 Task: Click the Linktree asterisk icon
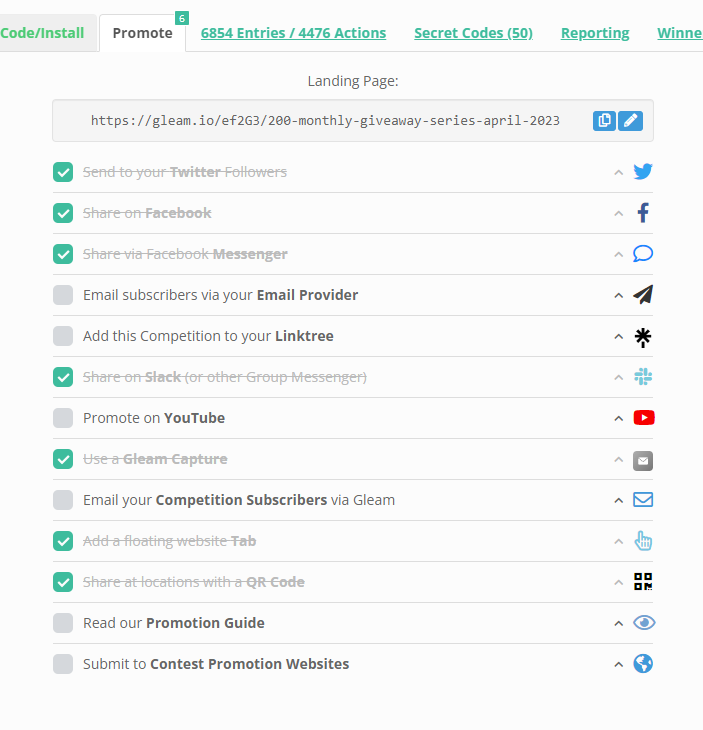(643, 337)
